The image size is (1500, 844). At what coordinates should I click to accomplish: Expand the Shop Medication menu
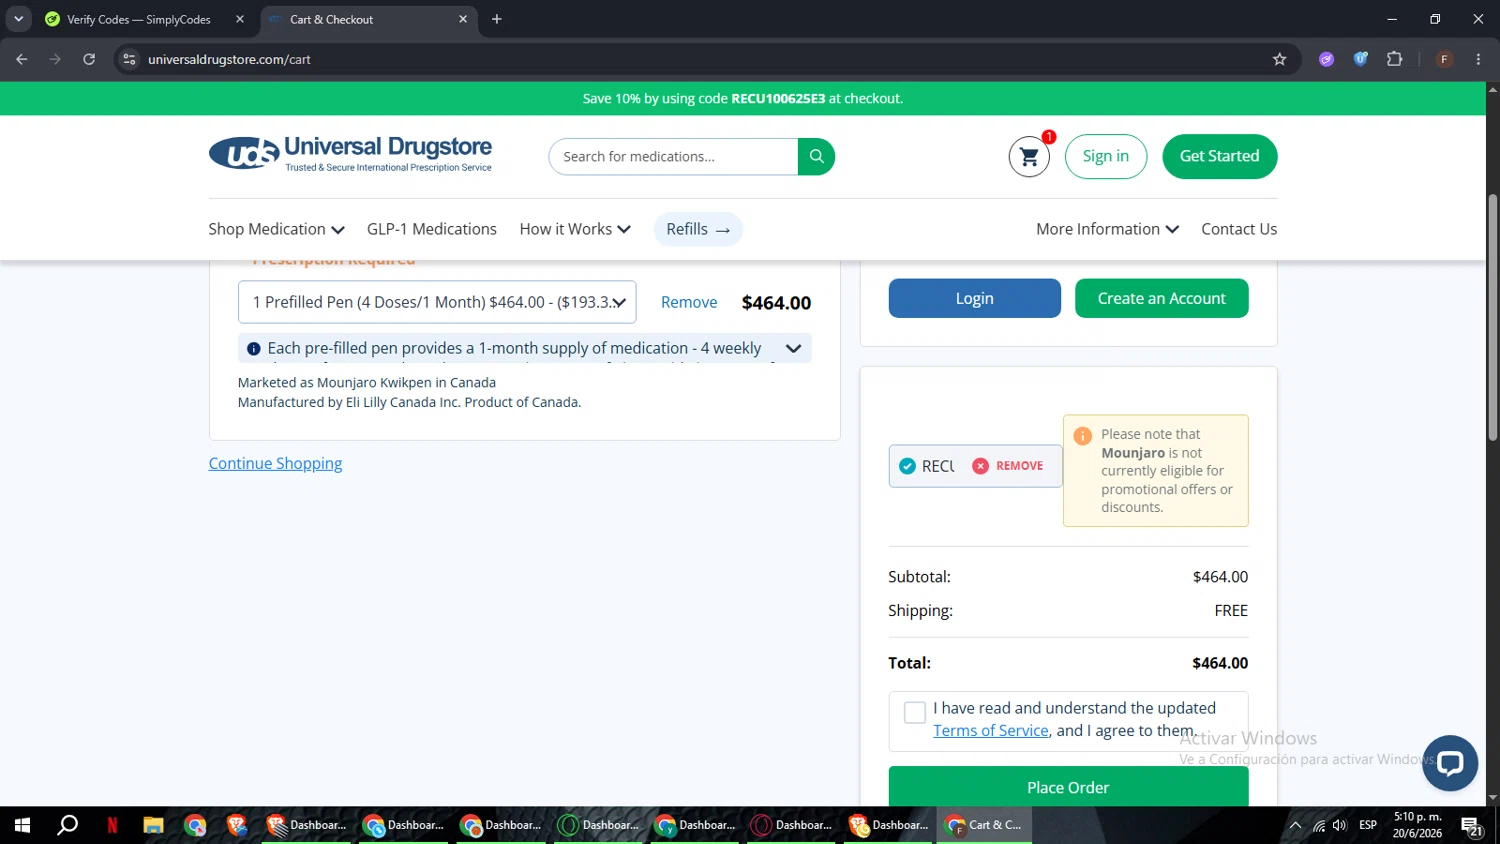coord(276,229)
